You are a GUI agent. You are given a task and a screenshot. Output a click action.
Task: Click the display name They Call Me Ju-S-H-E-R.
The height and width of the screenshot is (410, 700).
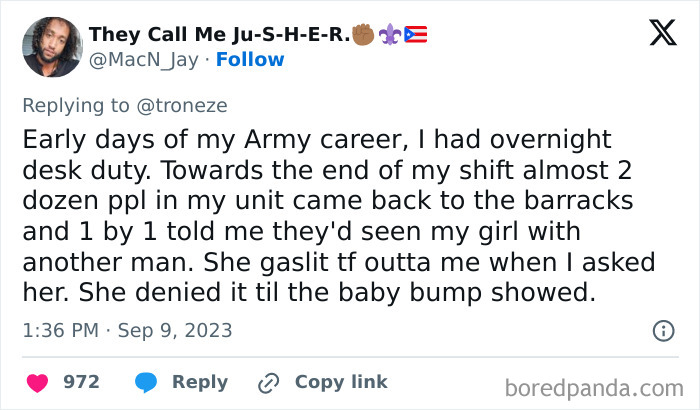click(x=219, y=35)
